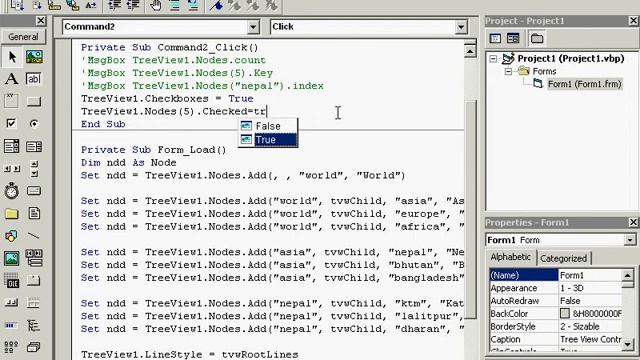Click the code window scroll up arrow
The height and width of the screenshot is (360, 640).
(470, 51)
